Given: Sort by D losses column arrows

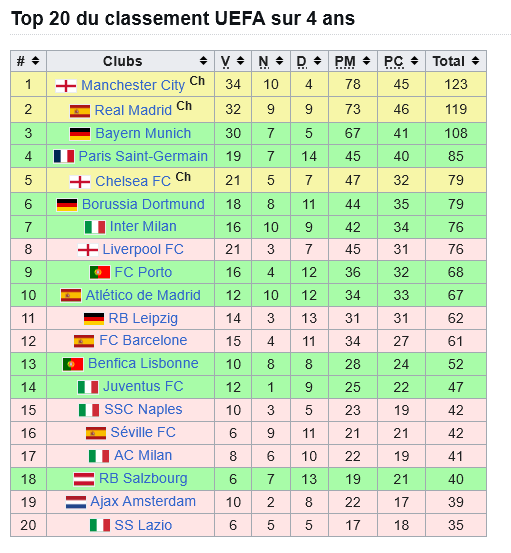Looking at the screenshot, I should (317, 61).
